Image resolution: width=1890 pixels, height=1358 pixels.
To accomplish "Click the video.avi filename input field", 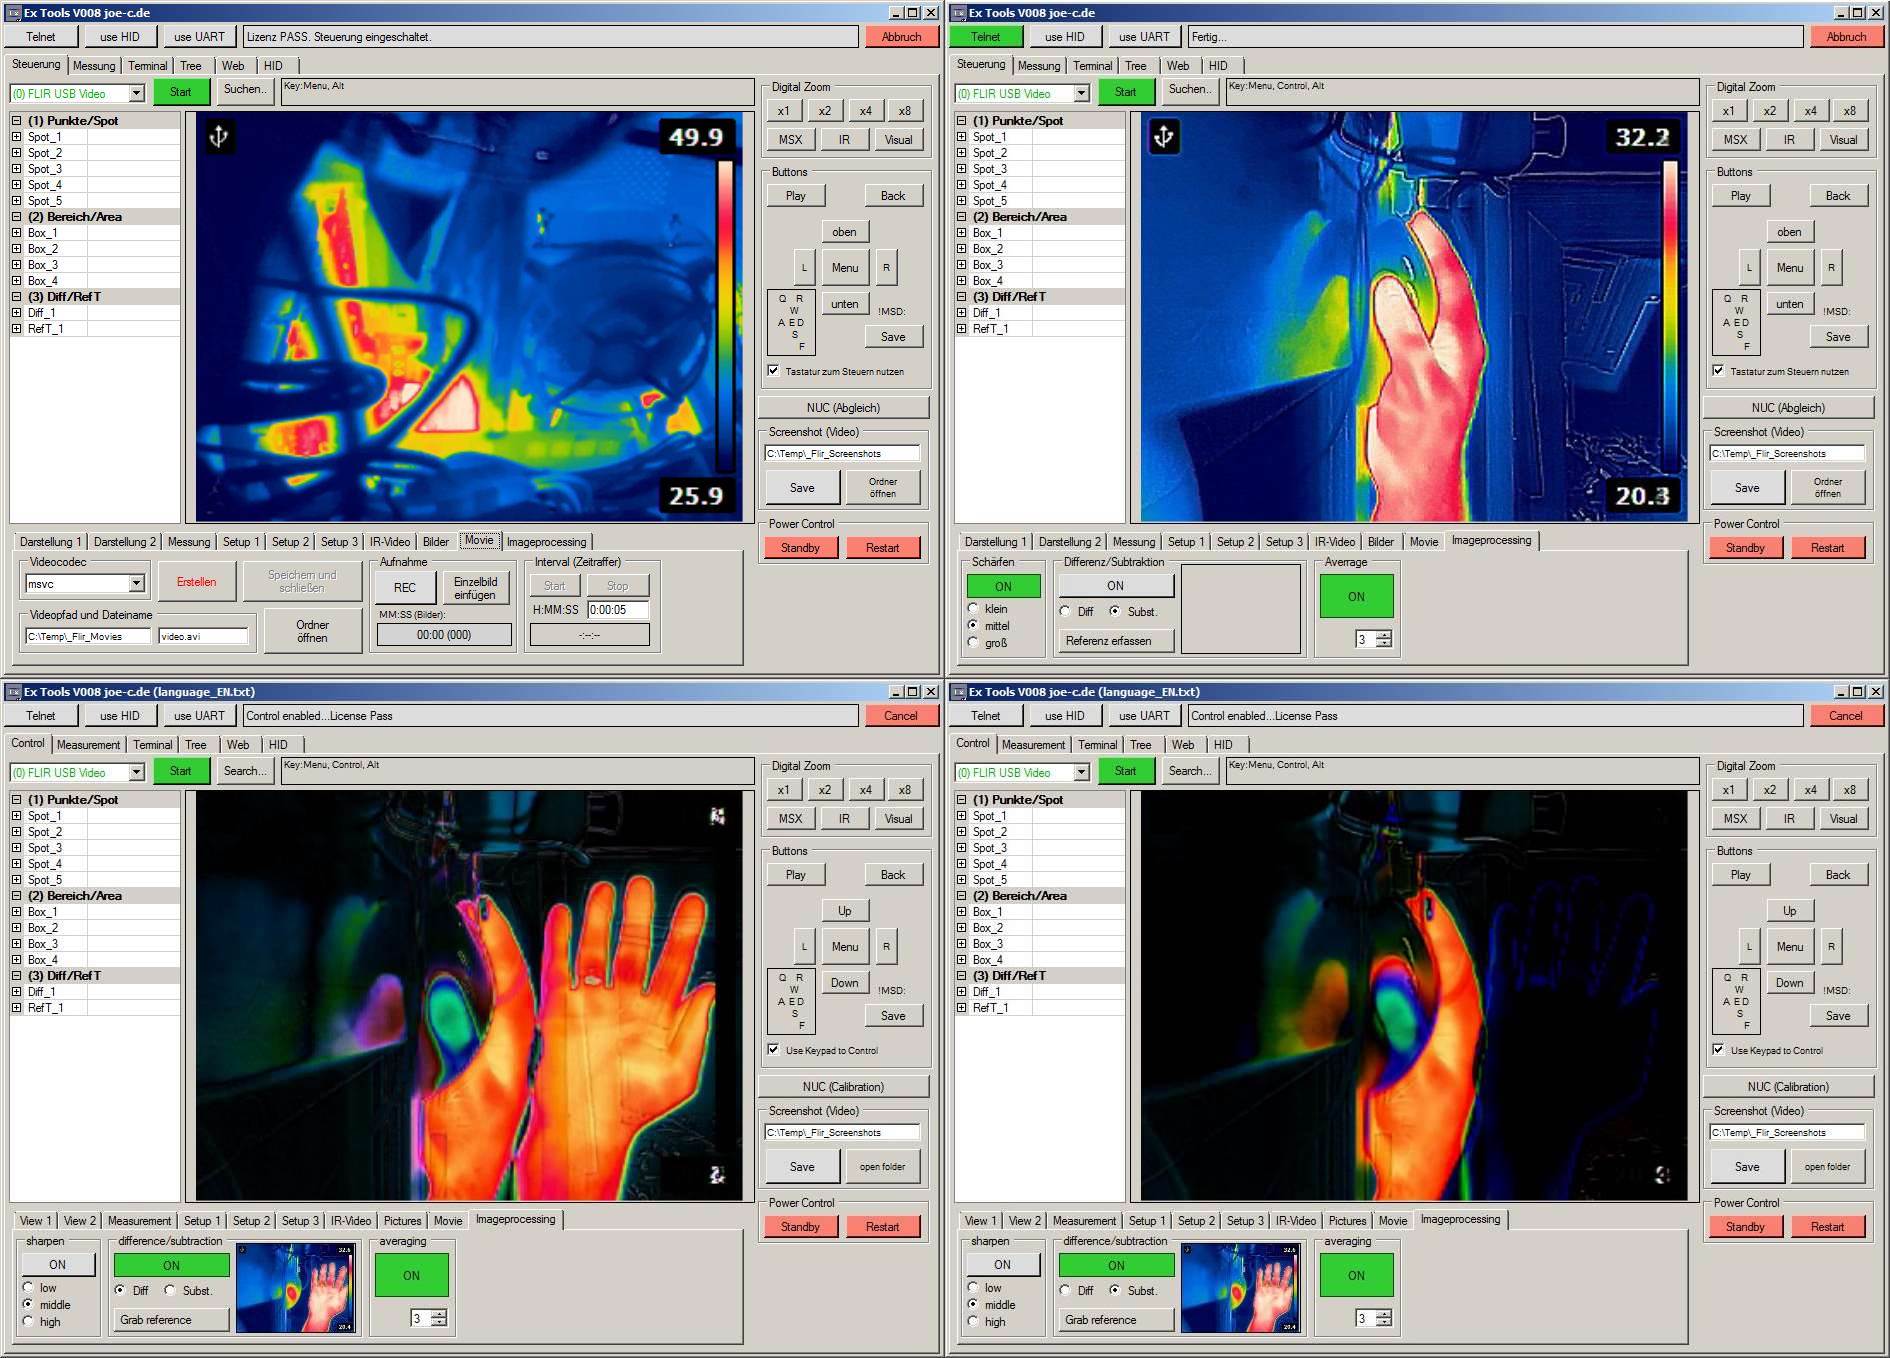I will (x=203, y=636).
